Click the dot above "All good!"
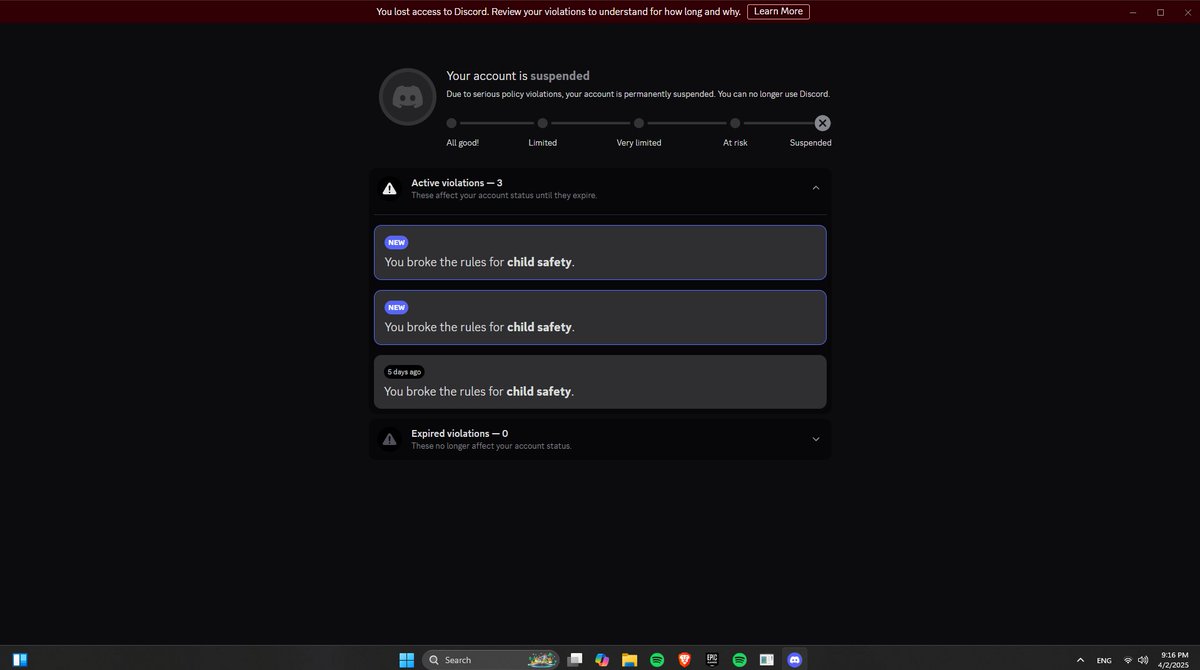This screenshot has height=670, width=1200. [x=451, y=123]
